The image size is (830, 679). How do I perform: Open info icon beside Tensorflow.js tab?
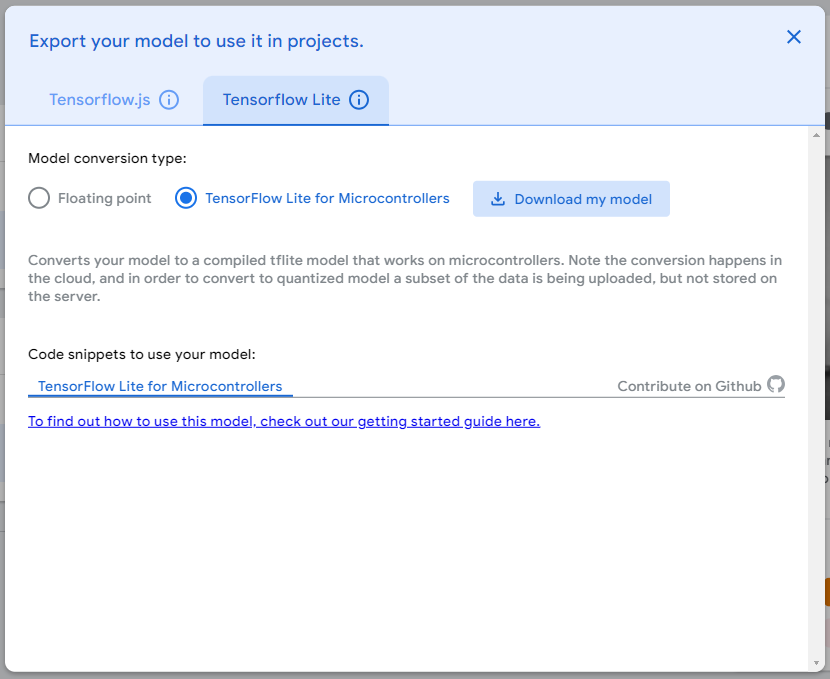click(169, 99)
